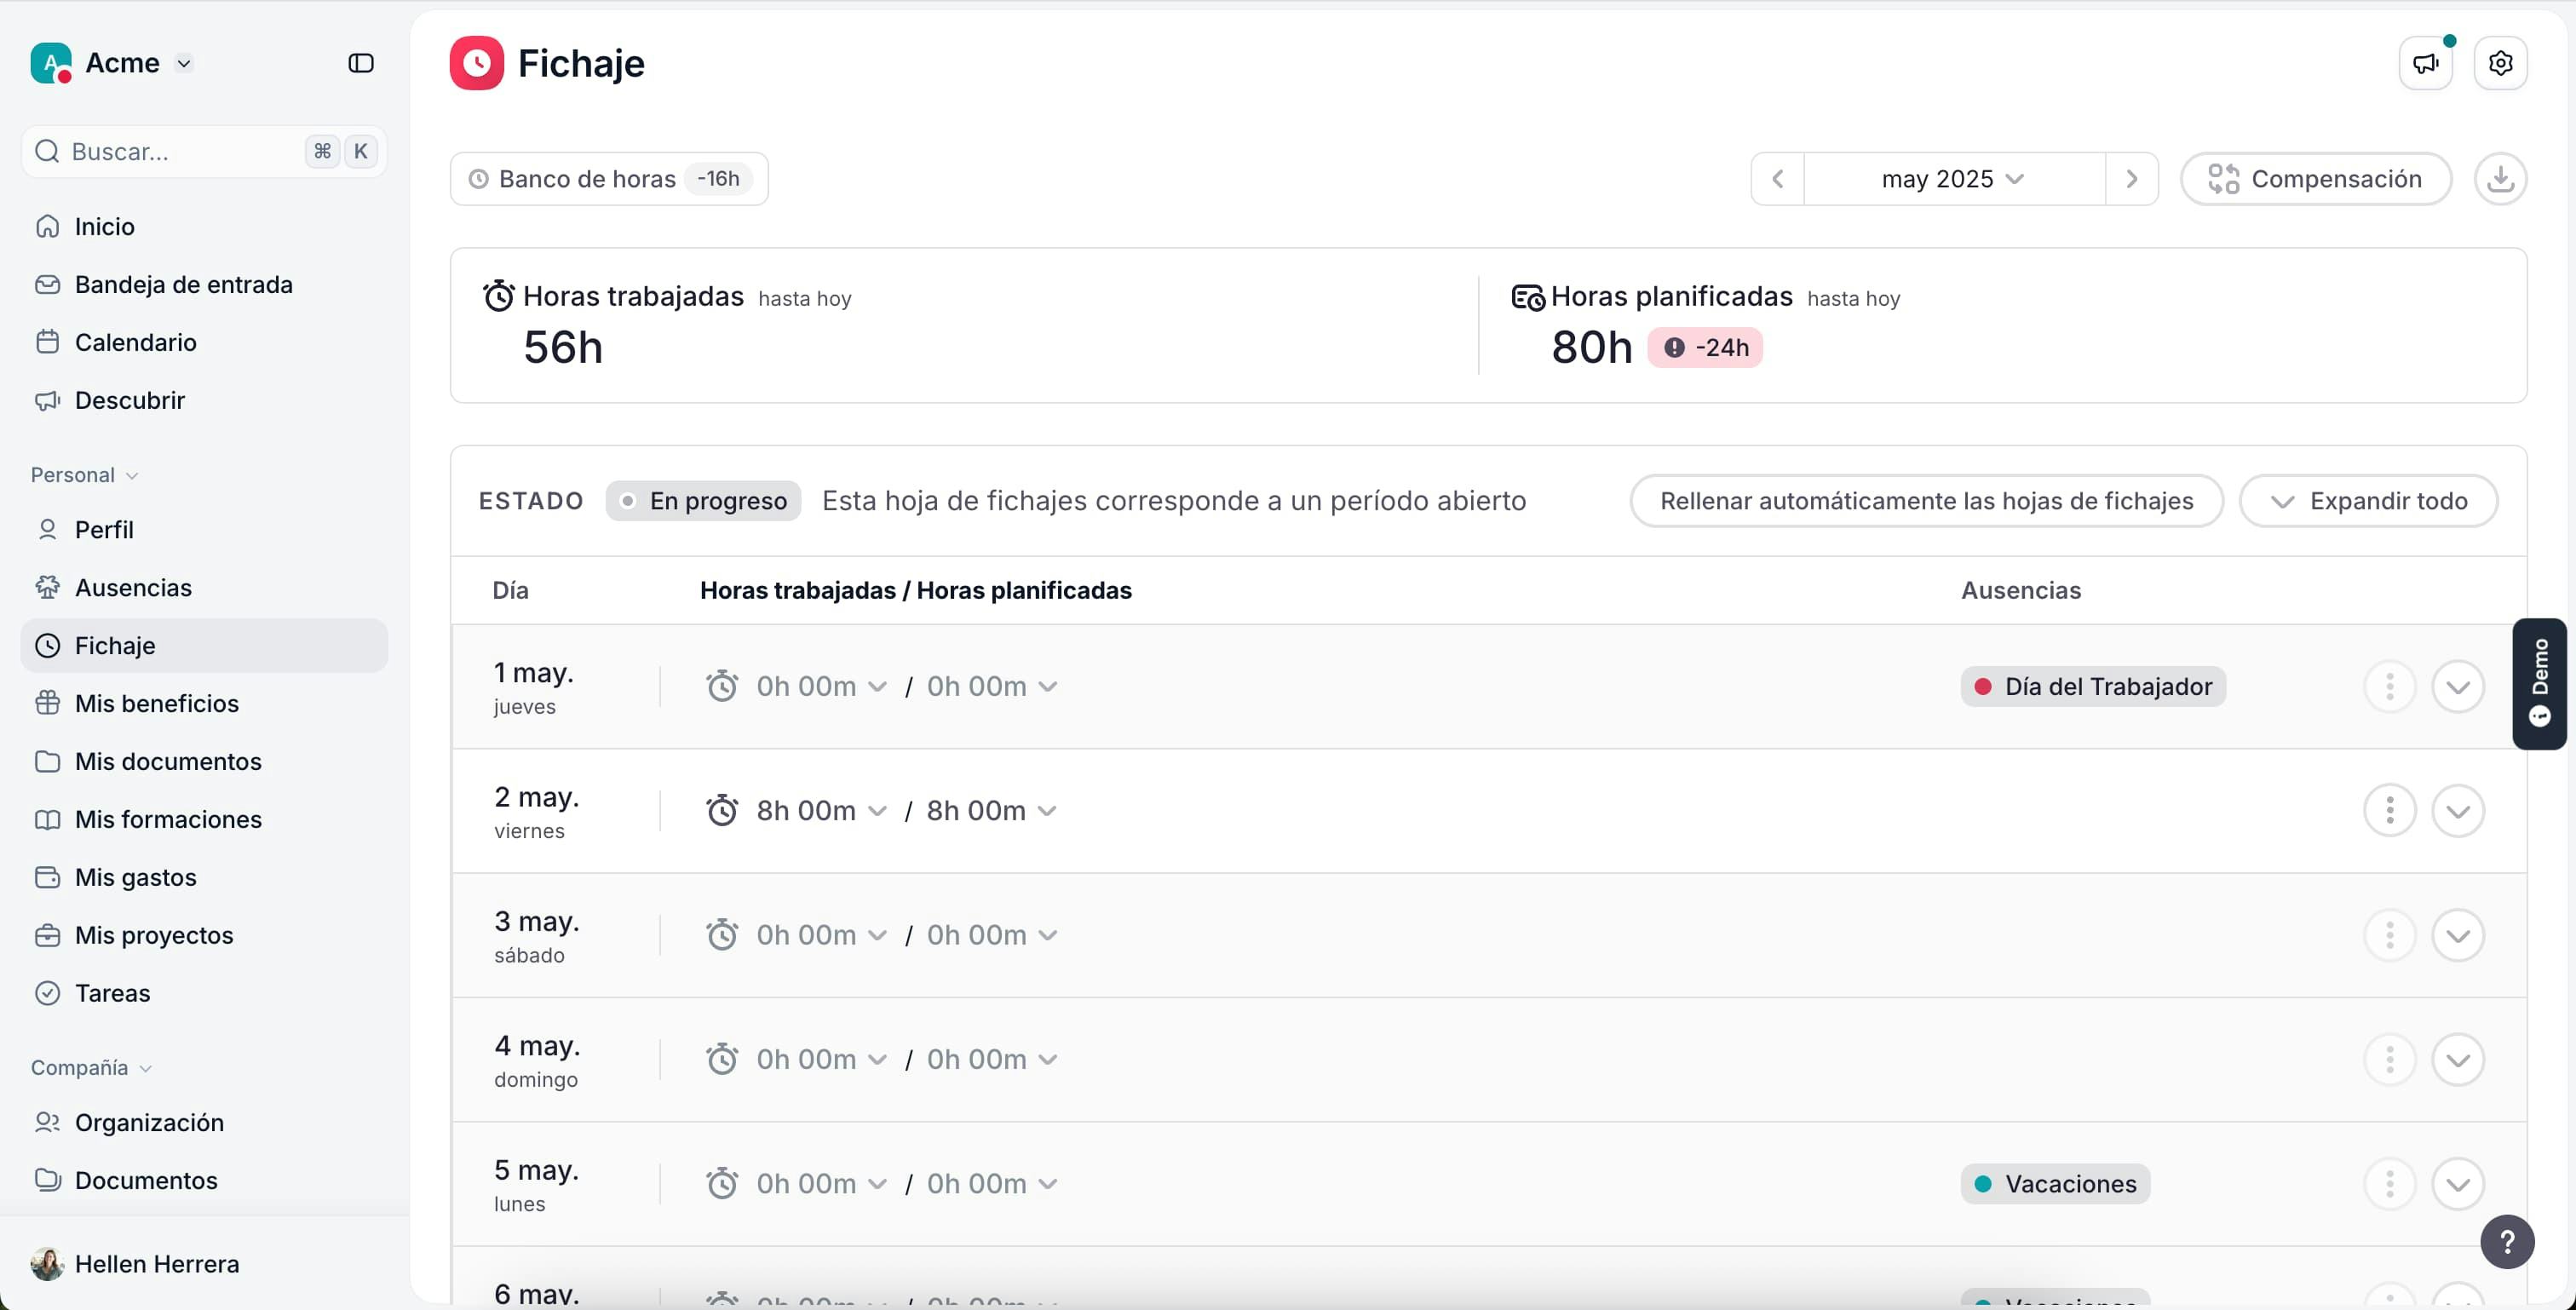
Task: Collapse the Personal sidebar section
Action: pos(84,475)
